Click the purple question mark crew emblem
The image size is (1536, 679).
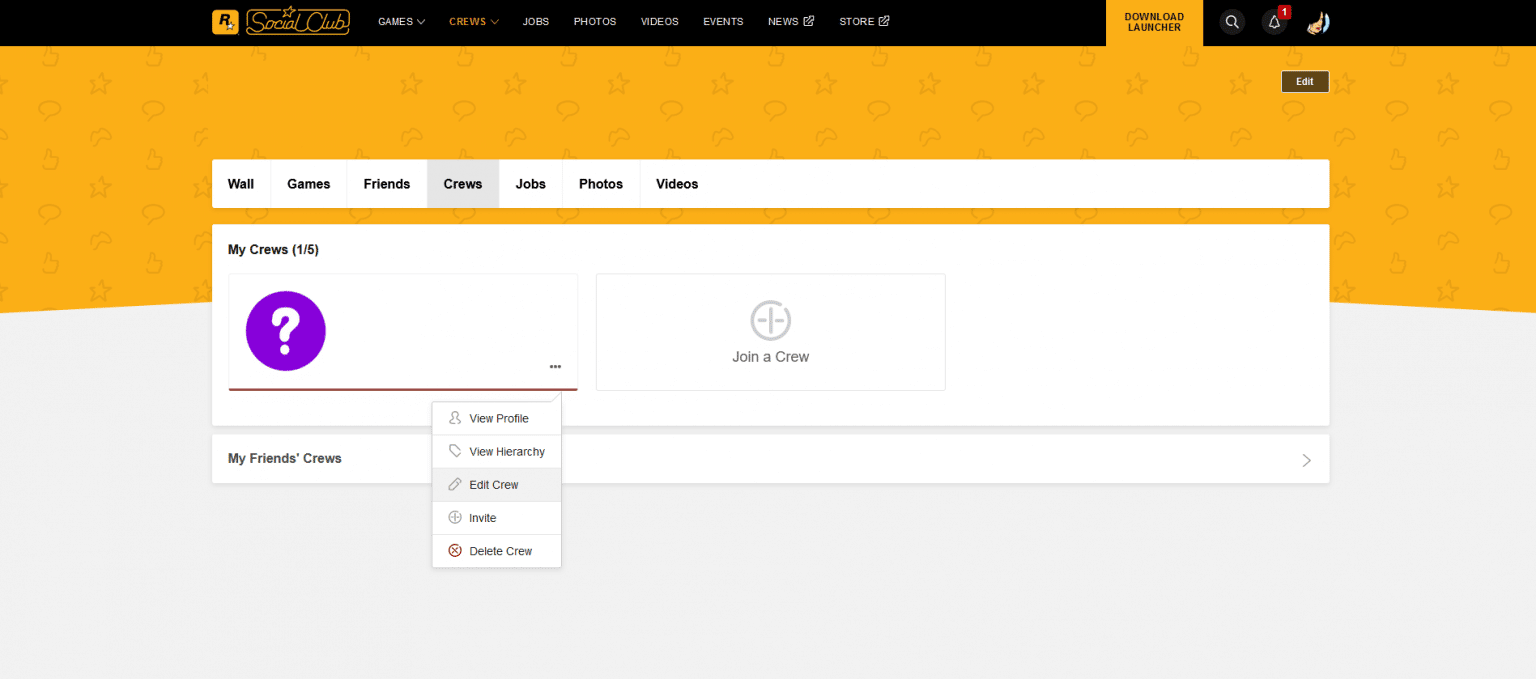click(286, 331)
